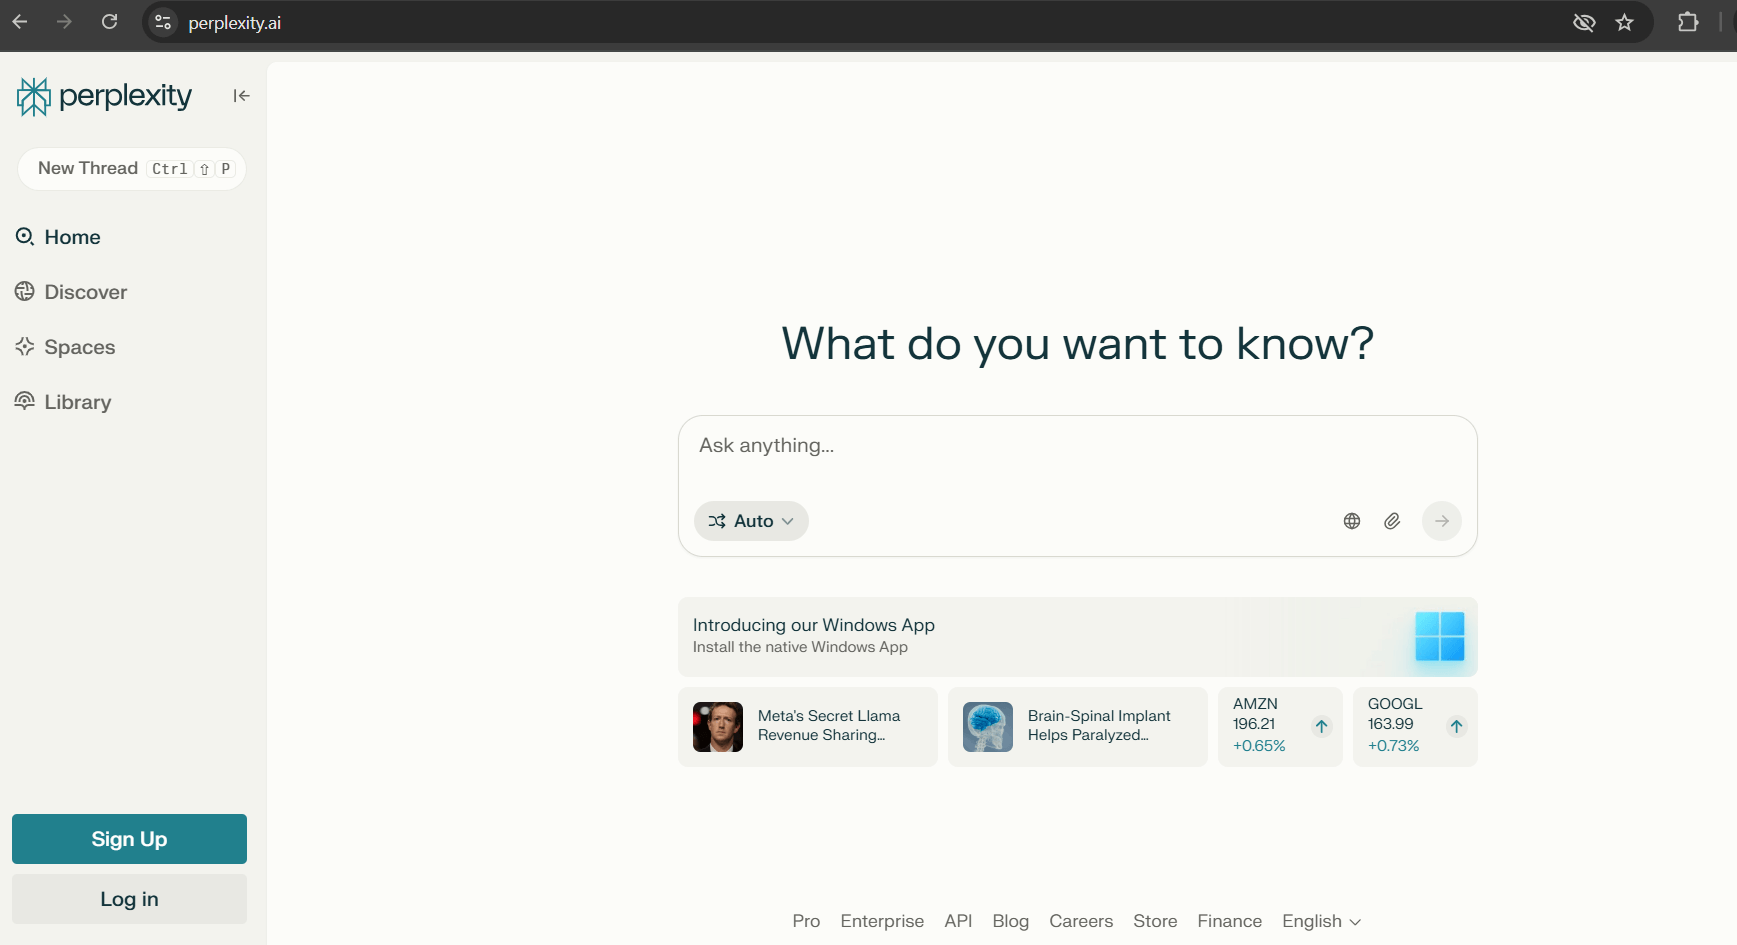Open the browser extensions puzzle icon
Image resolution: width=1737 pixels, height=945 pixels.
pyautogui.click(x=1688, y=22)
